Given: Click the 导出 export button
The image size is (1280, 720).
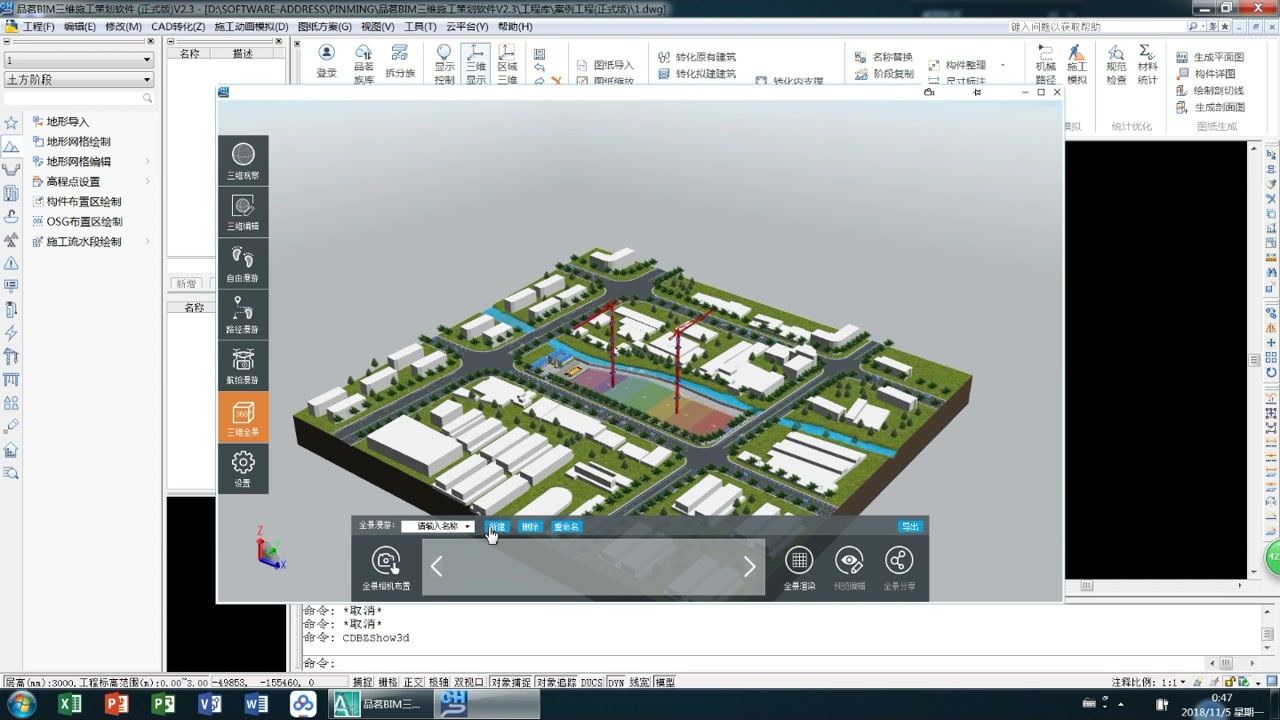Looking at the screenshot, I should click(910, 526).
